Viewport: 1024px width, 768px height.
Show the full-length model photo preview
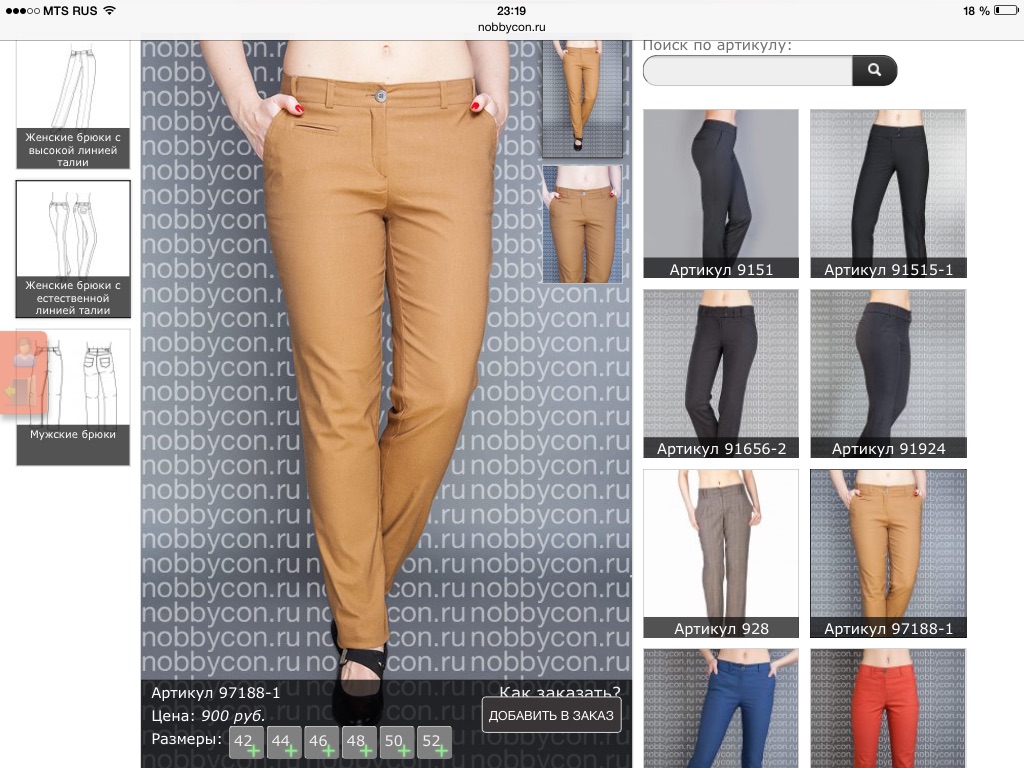(582, 99)
